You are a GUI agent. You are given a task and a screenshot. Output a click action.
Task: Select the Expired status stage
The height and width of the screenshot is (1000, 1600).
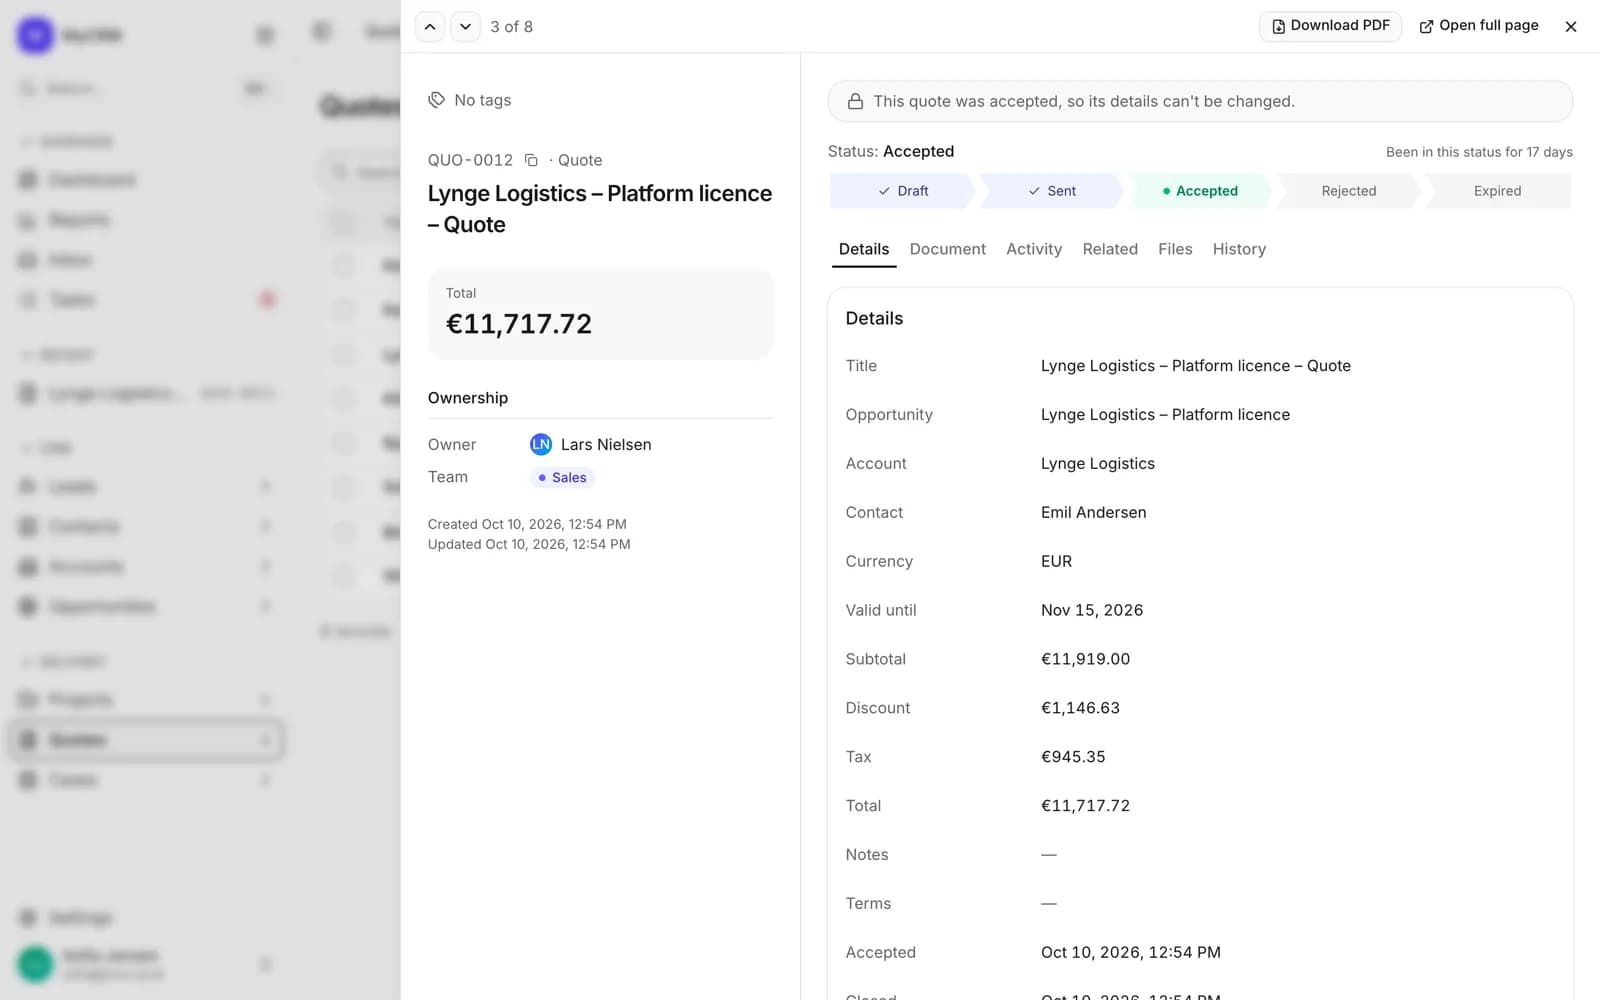pos(1497,191)
